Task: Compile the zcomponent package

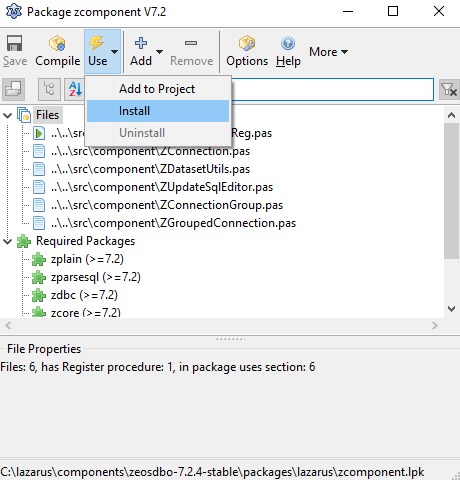Action: pyautogui.click(x=58, y=51)
